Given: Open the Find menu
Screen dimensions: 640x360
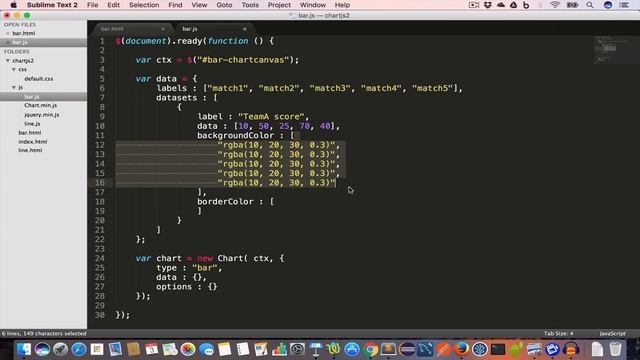Looking at the screenshot, I should 175,5.
